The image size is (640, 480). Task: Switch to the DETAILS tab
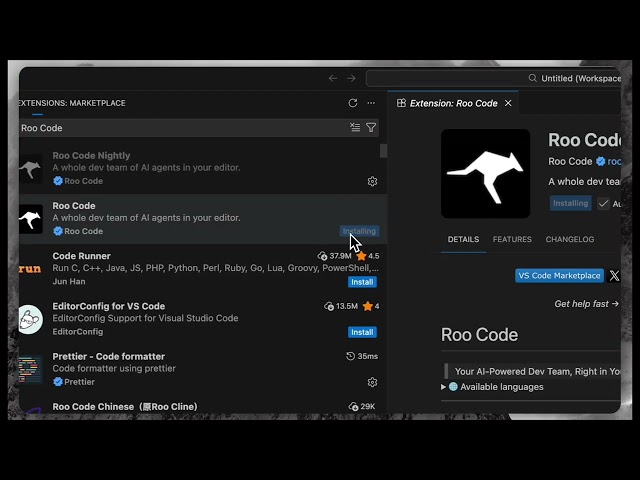click(x=463, y=239)
